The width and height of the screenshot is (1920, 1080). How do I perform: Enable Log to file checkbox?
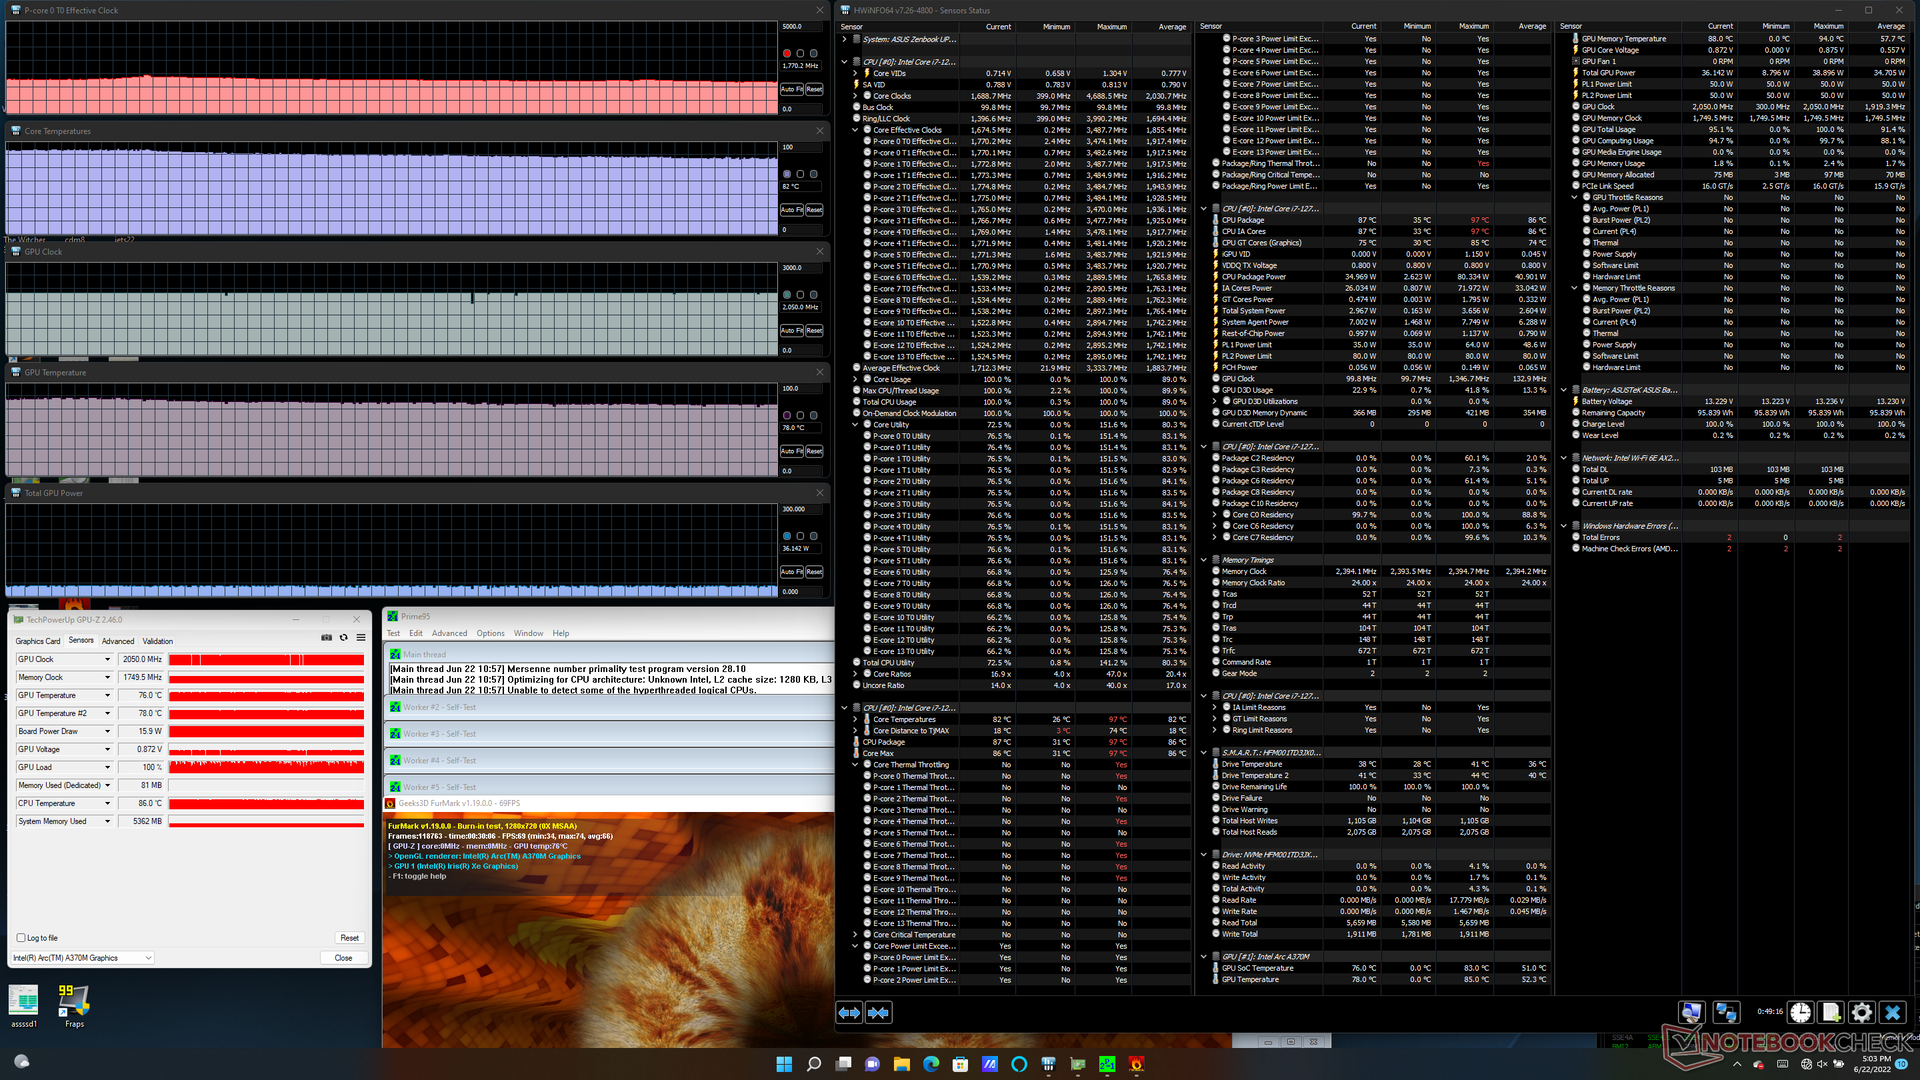click(x=21, y=938)
